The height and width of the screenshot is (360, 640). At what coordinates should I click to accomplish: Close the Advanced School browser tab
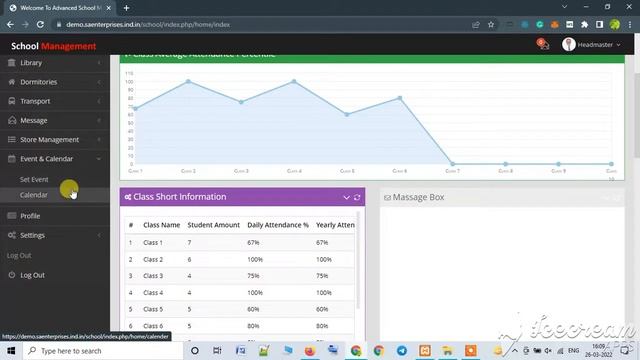pyautogui.click(x=109, y=8)
